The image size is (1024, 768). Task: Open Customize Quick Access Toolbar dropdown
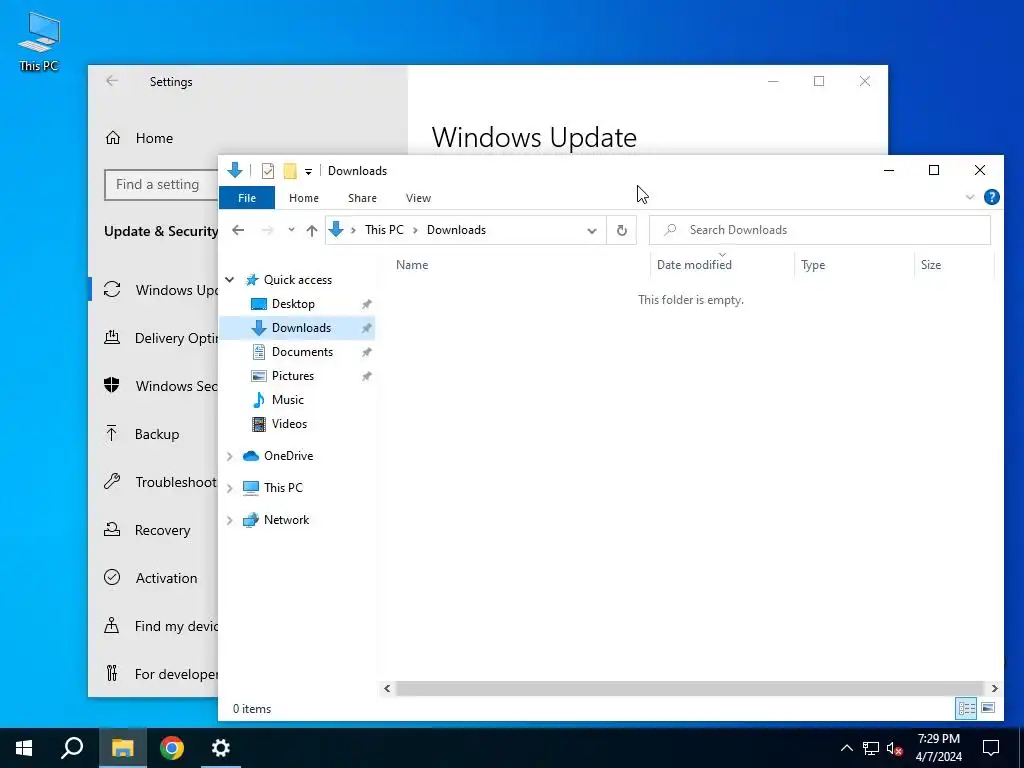pyautogui.click(x=308, y=172)
